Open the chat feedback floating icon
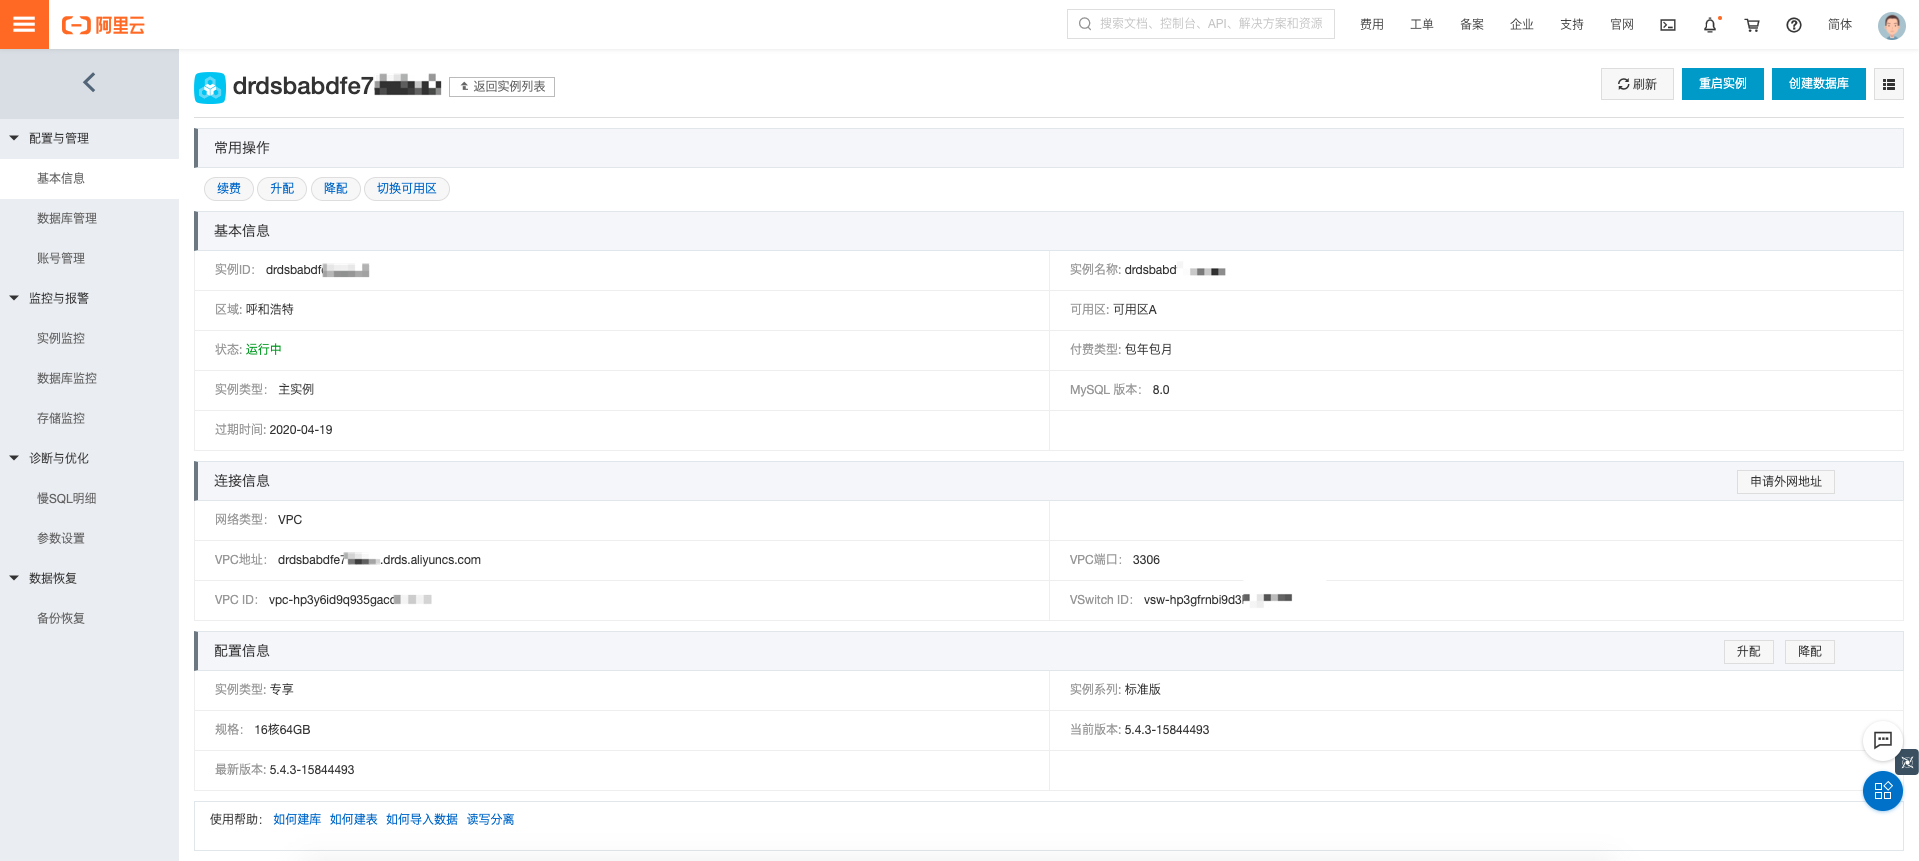Screen dimensions: 1919x861 (x=1882, y=740)
